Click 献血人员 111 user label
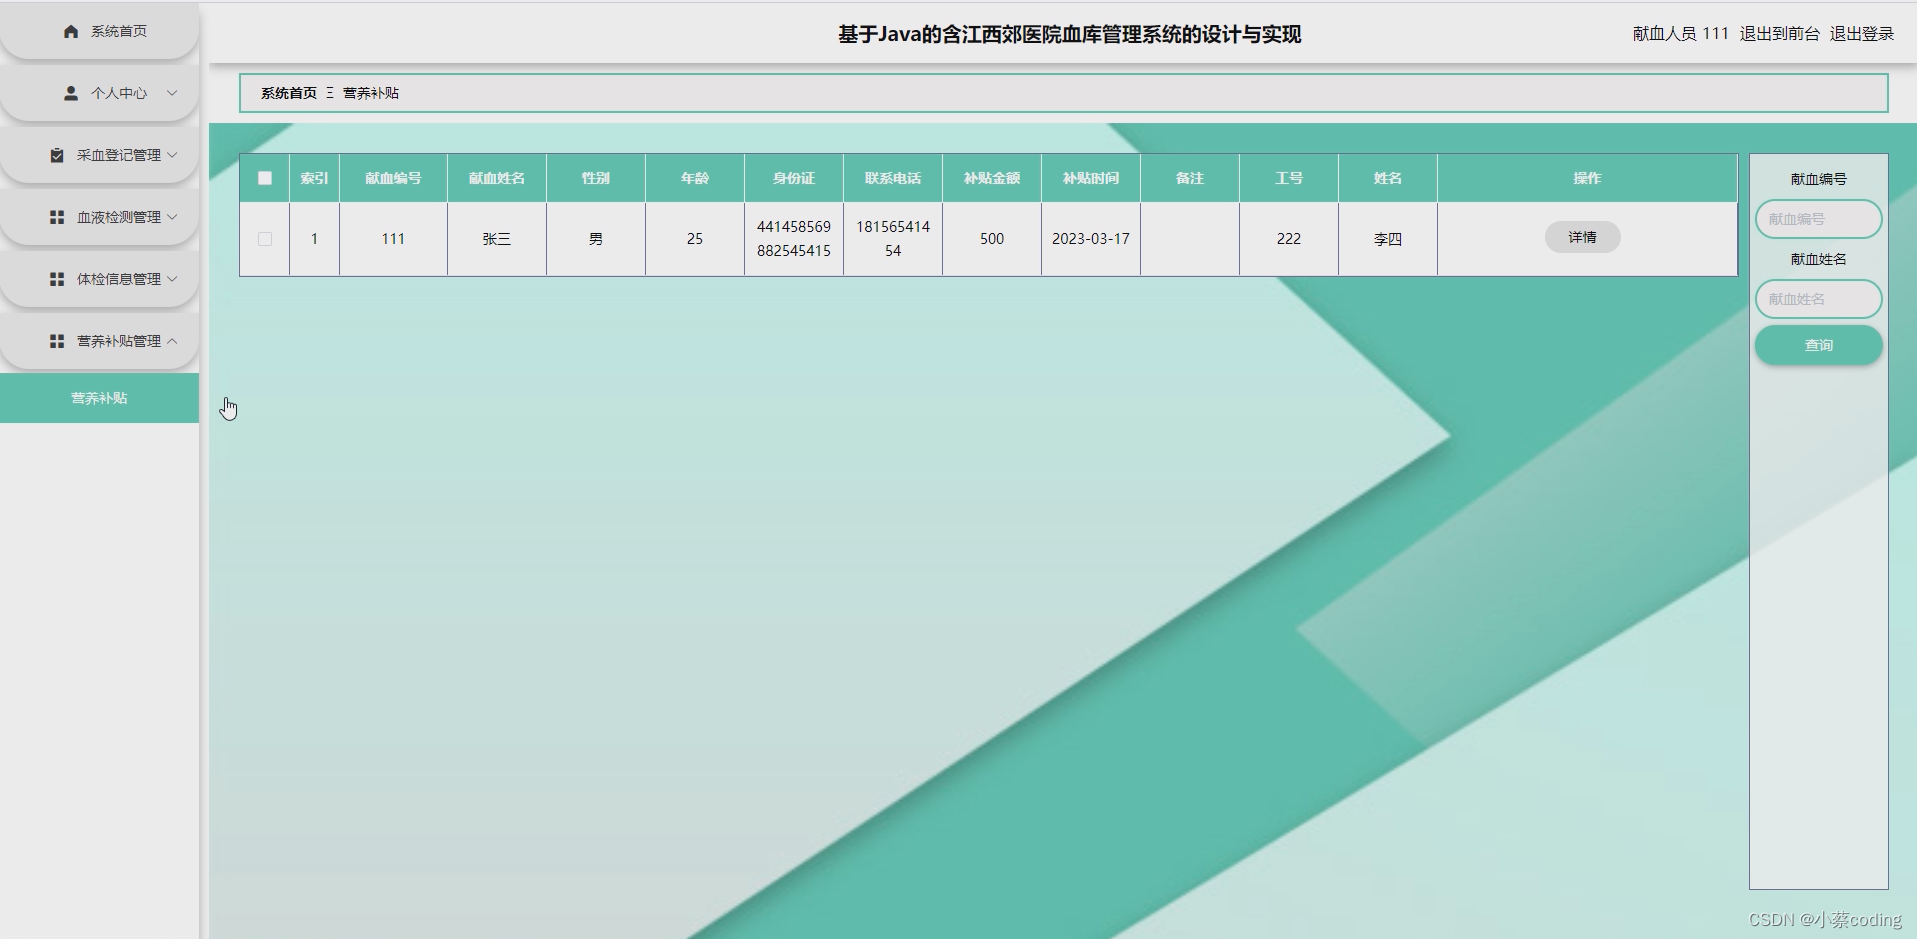 pos(1680,34)
